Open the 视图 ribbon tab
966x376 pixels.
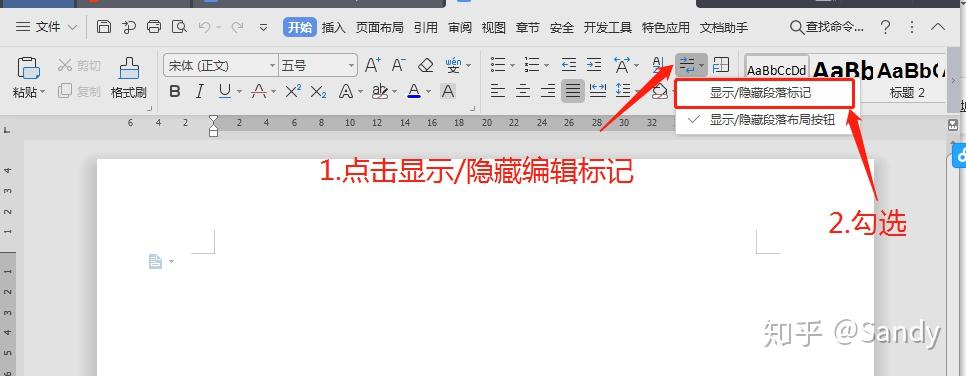pyautogui.click(x=493, y=28)
